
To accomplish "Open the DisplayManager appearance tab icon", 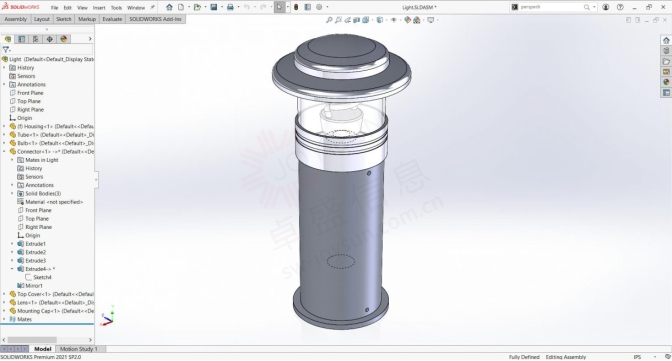I will point(64,39).
